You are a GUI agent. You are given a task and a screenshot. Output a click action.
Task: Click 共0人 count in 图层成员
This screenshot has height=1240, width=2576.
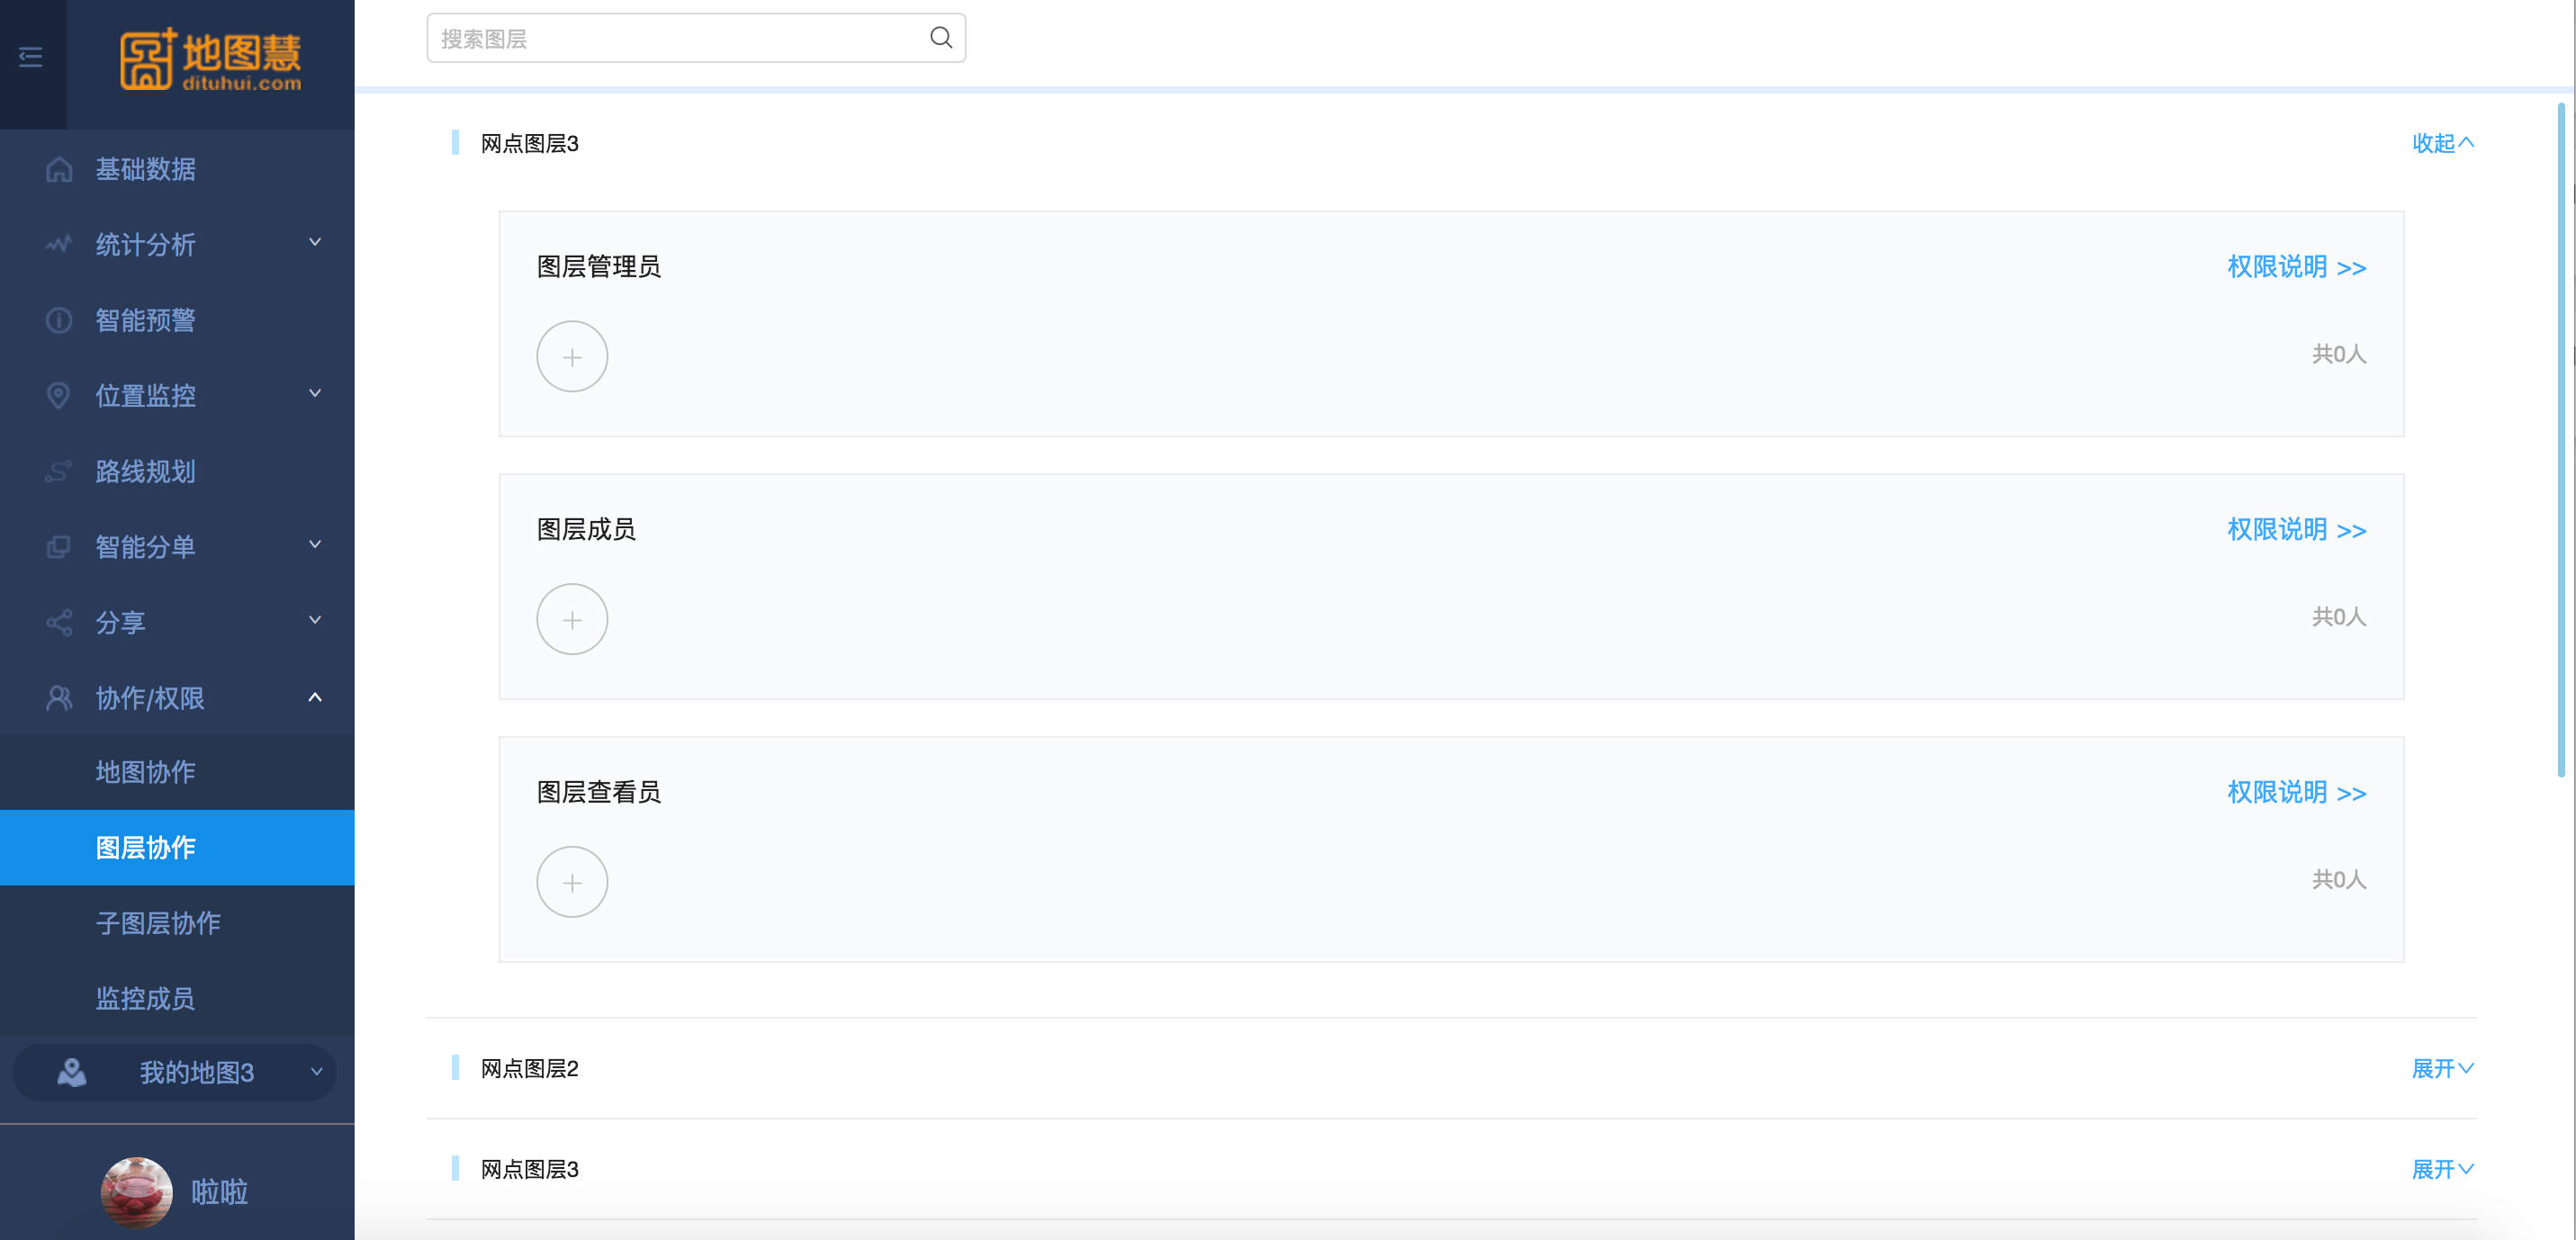coord(2339,617)
